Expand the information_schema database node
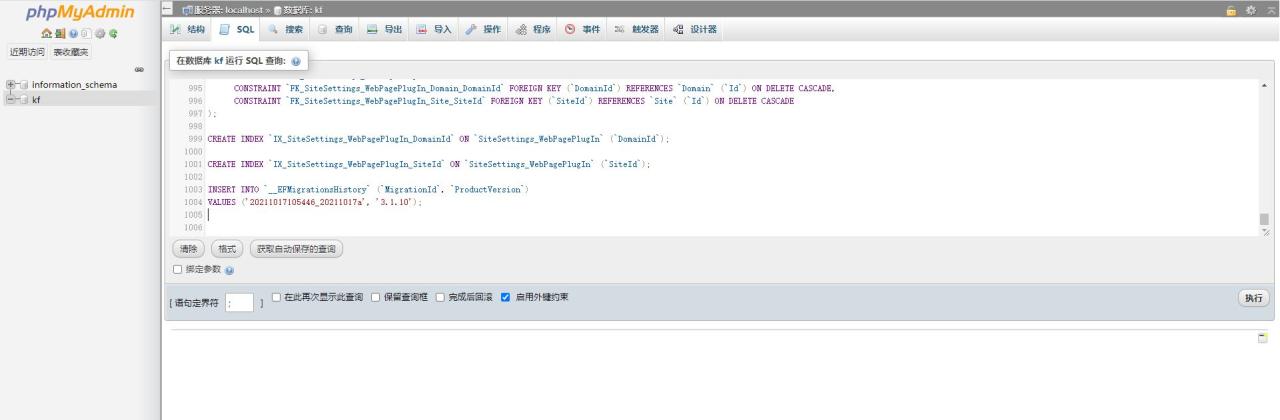This screenshot has height=420, width=1280. (x=10, y=85)
